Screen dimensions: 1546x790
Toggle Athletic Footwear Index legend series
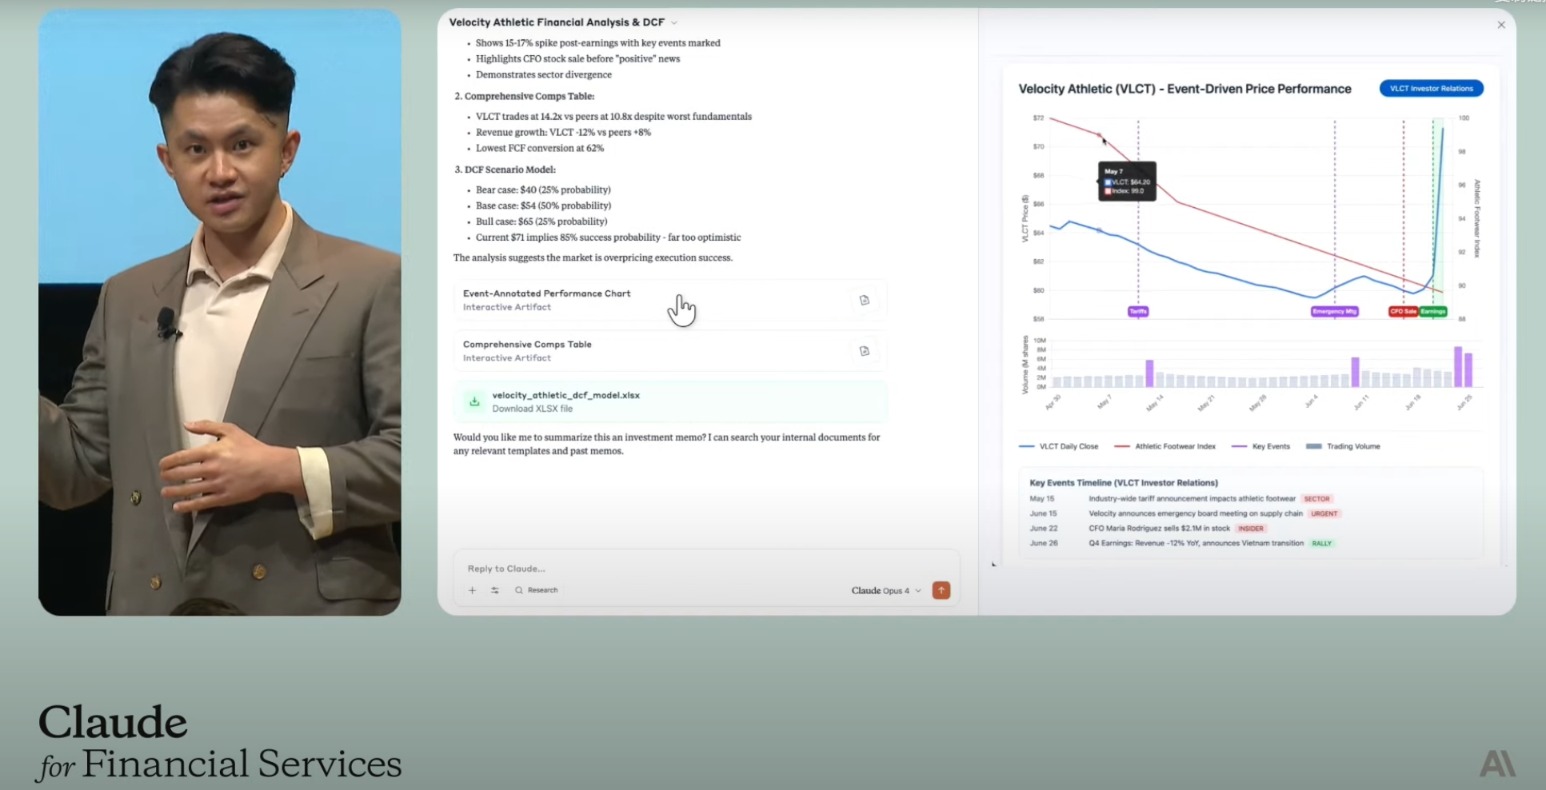click(x=1165, y=446)
